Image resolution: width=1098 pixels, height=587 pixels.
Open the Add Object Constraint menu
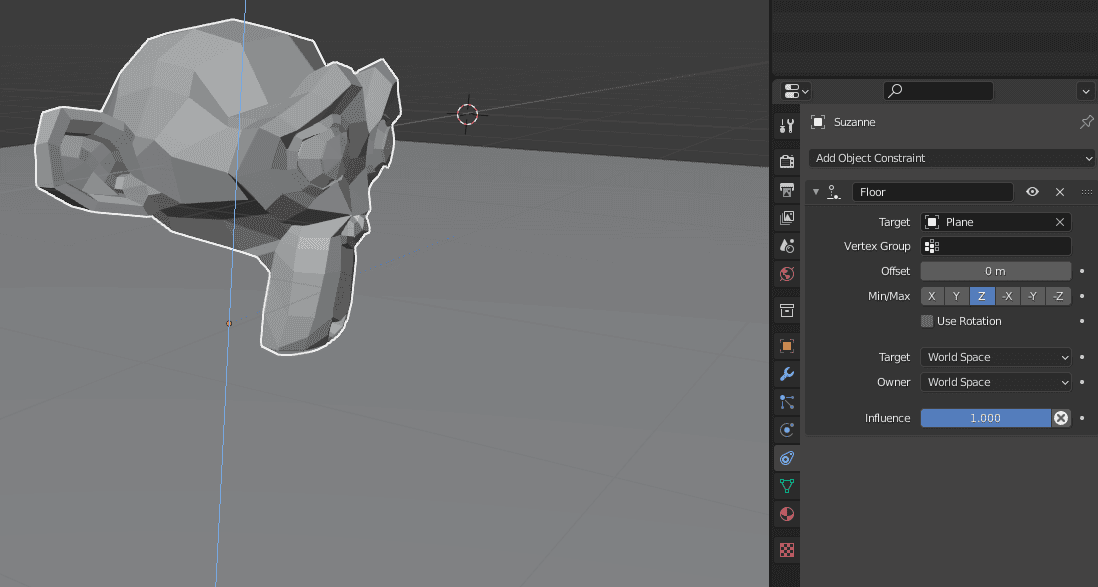tap(950, 158)
